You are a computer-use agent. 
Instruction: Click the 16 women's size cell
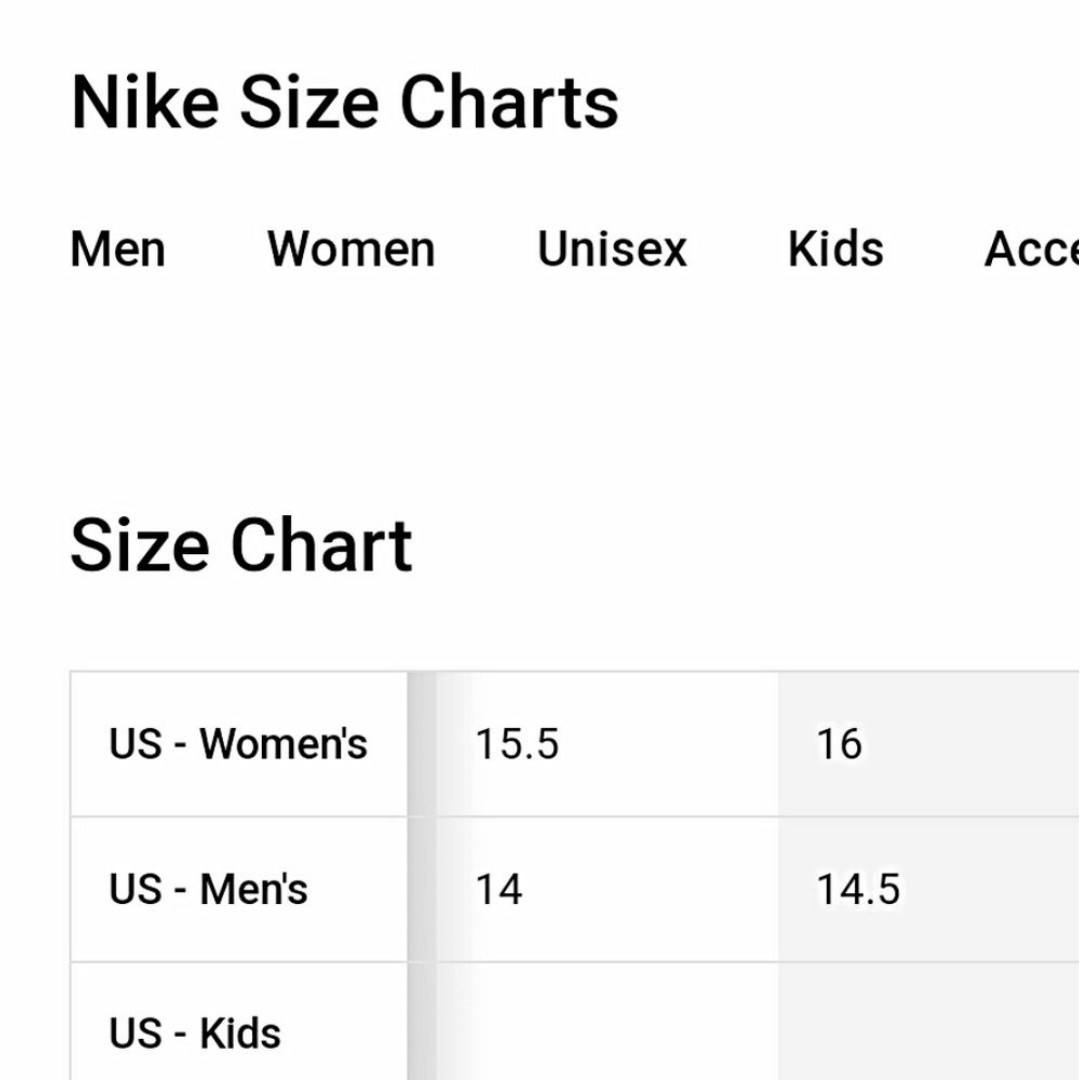point(929,744)
